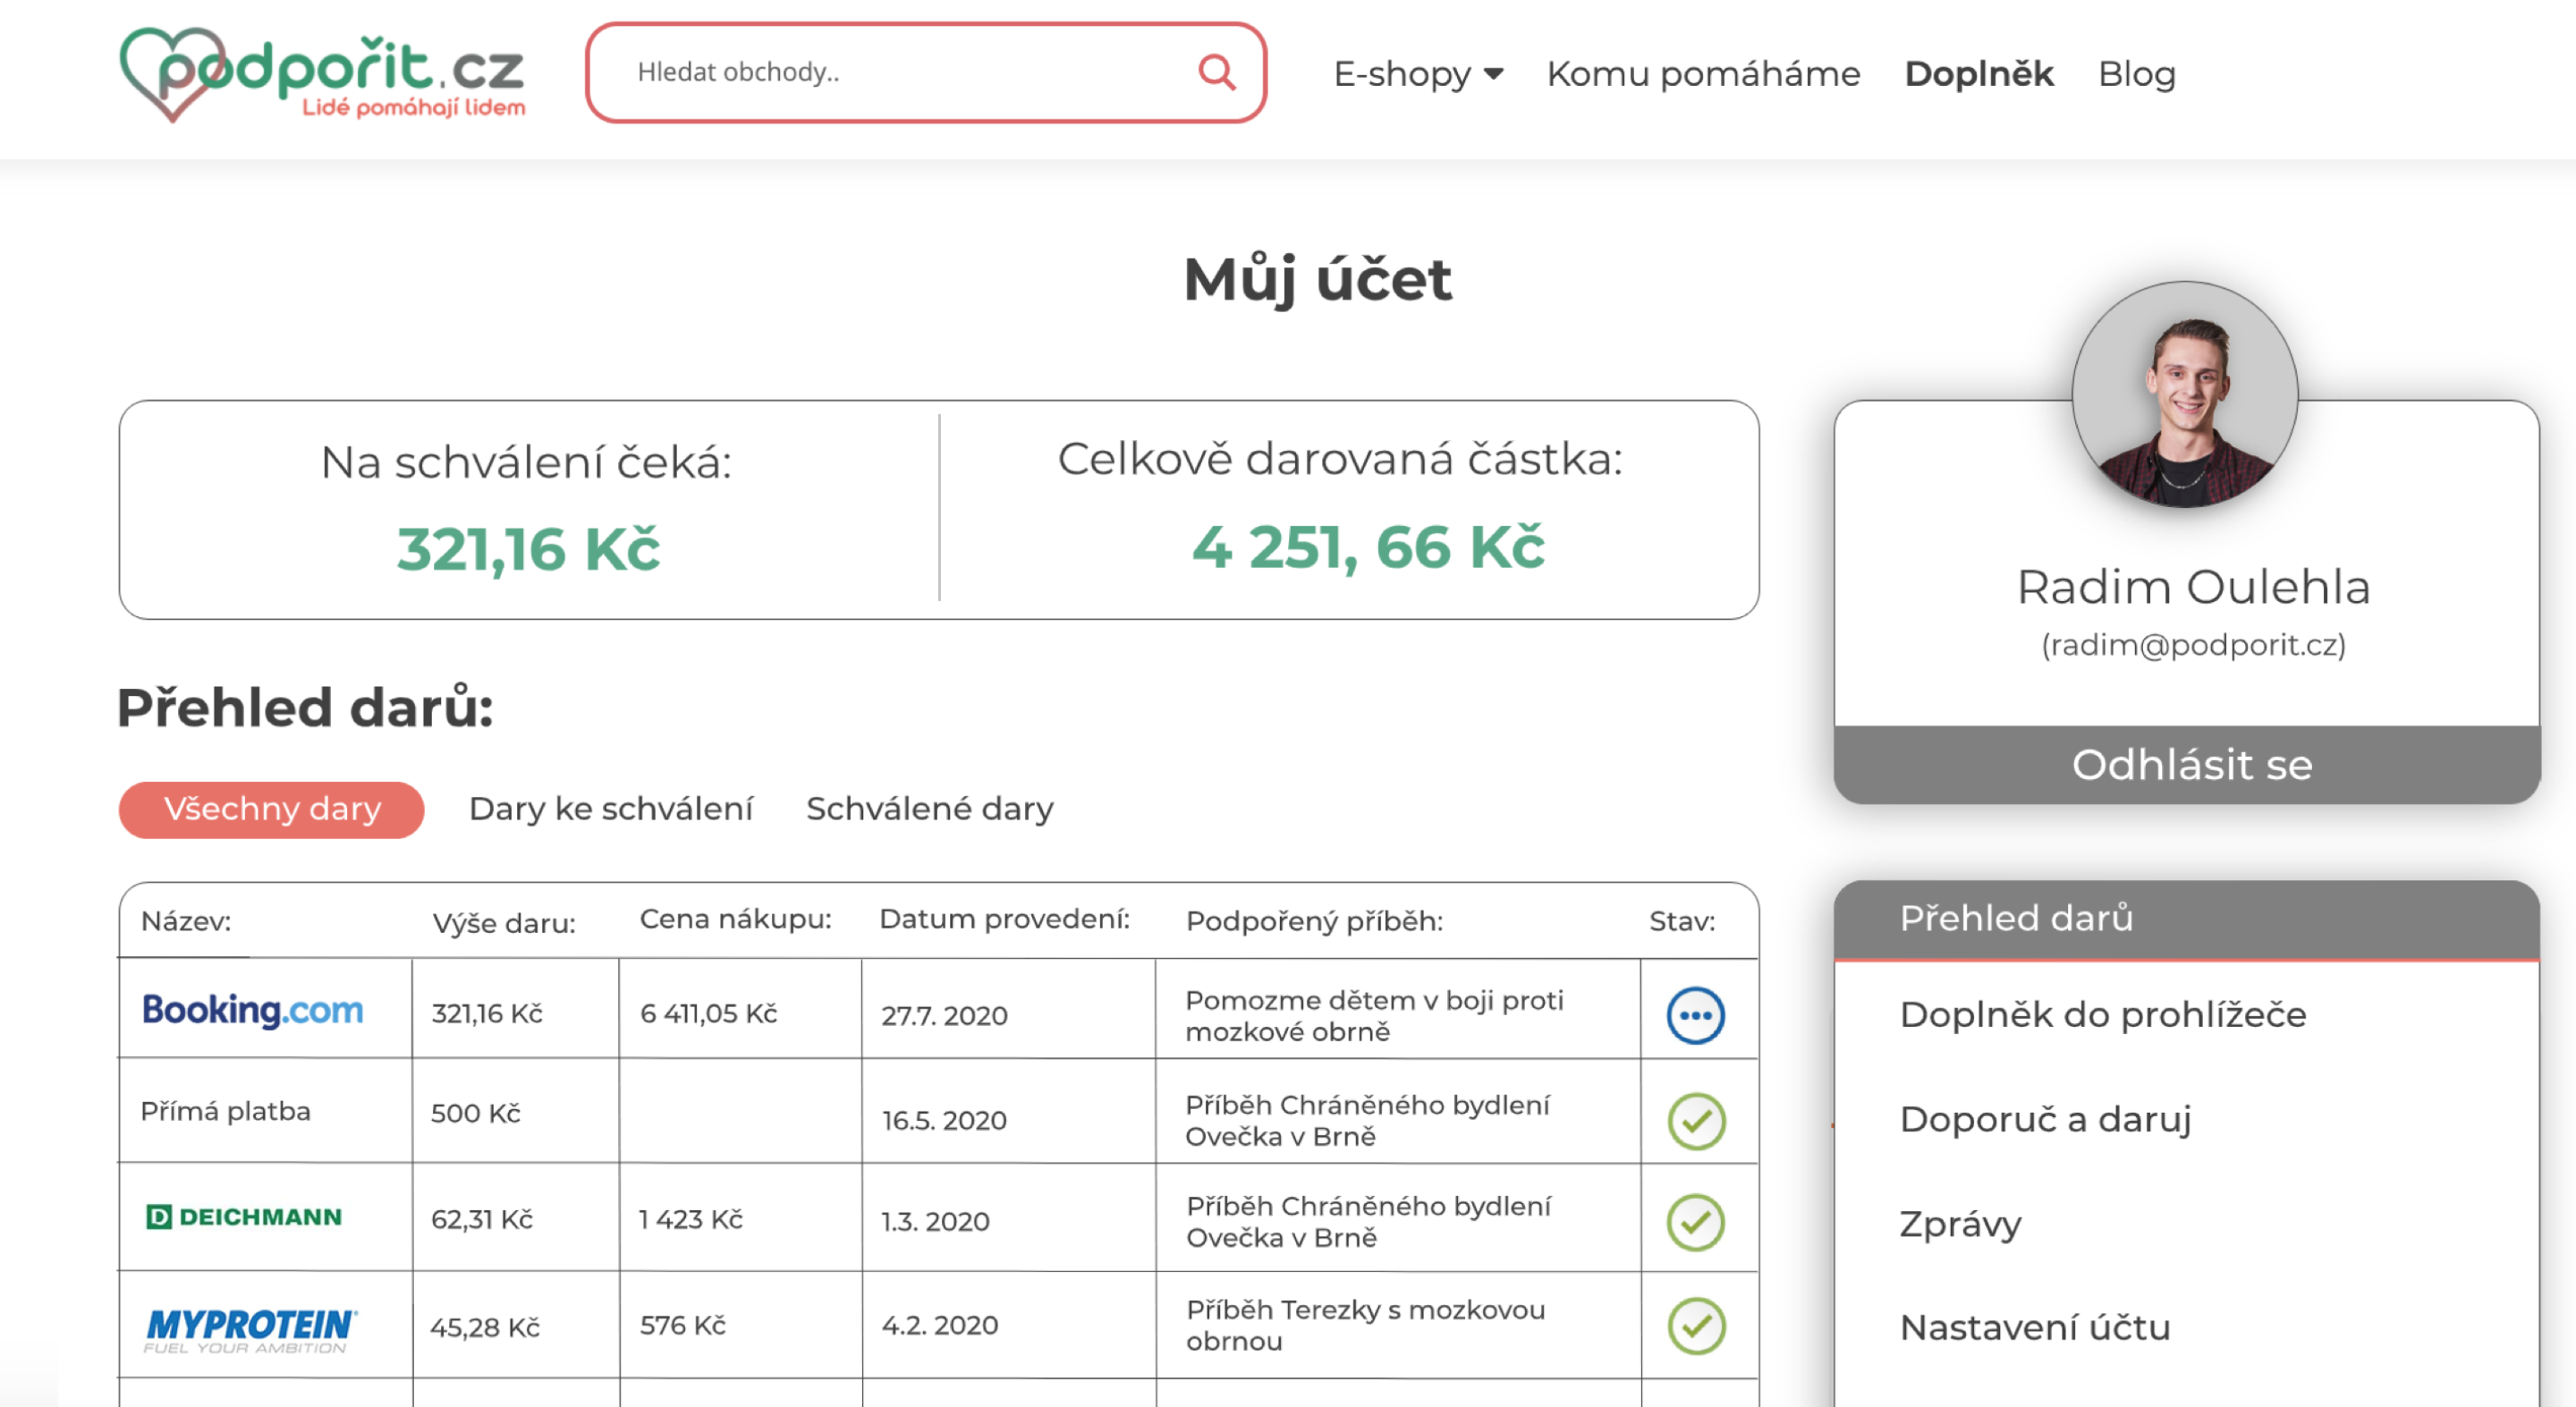Click approved checkmark in Deichmann row
This screenshot has height=1407, width=2576.
(x=1696, y=1222)
